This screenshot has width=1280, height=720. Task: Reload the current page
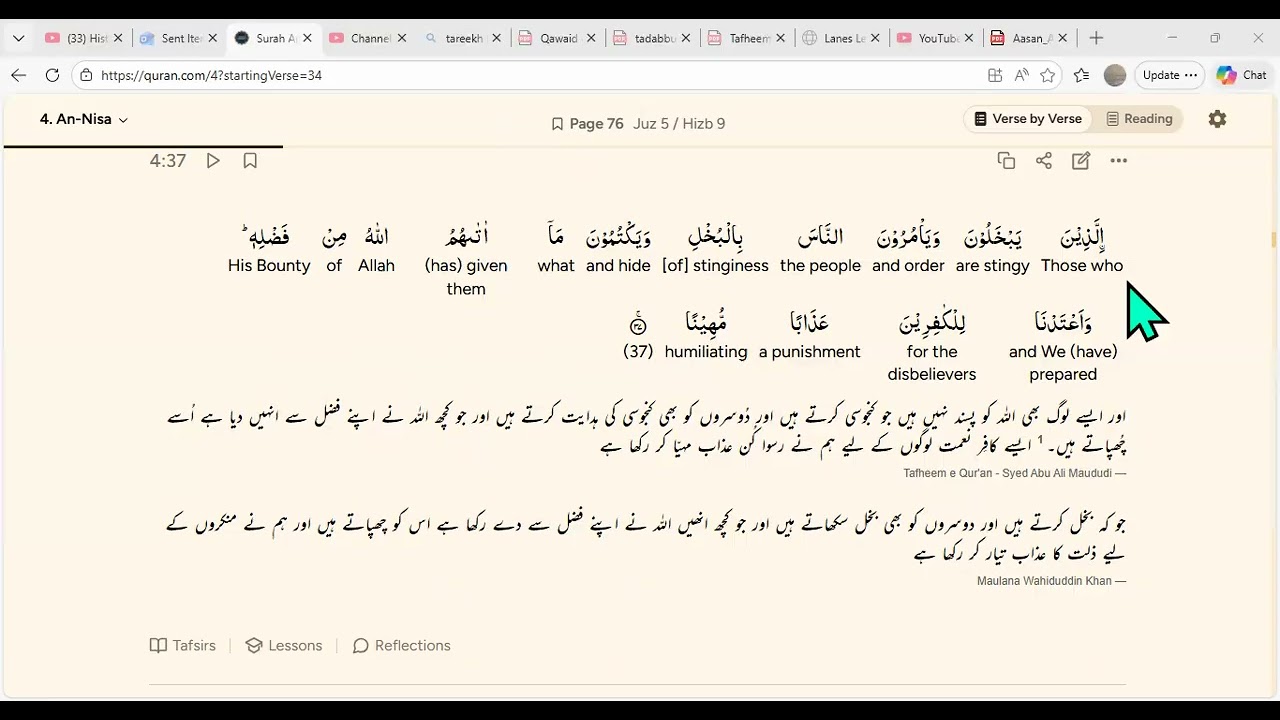[x=52, y=75]
